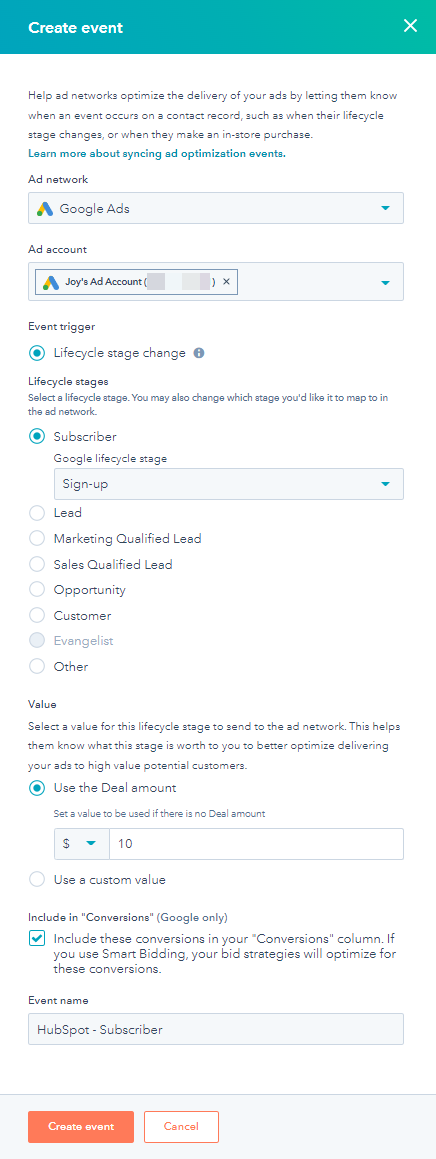Open the currency symbol dropdown
This screenshot has height=1159, width=436.
(x=82, y=844)
